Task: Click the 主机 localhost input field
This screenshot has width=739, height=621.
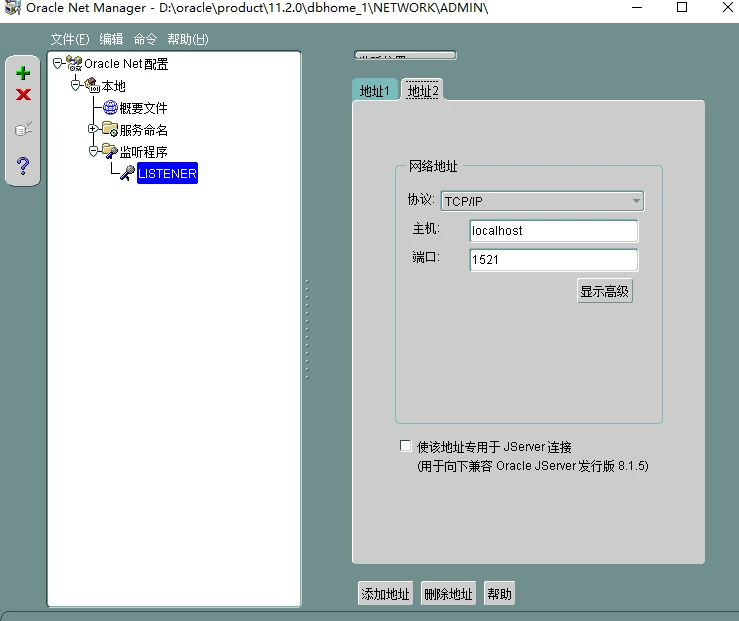Action: pos(554,231)
